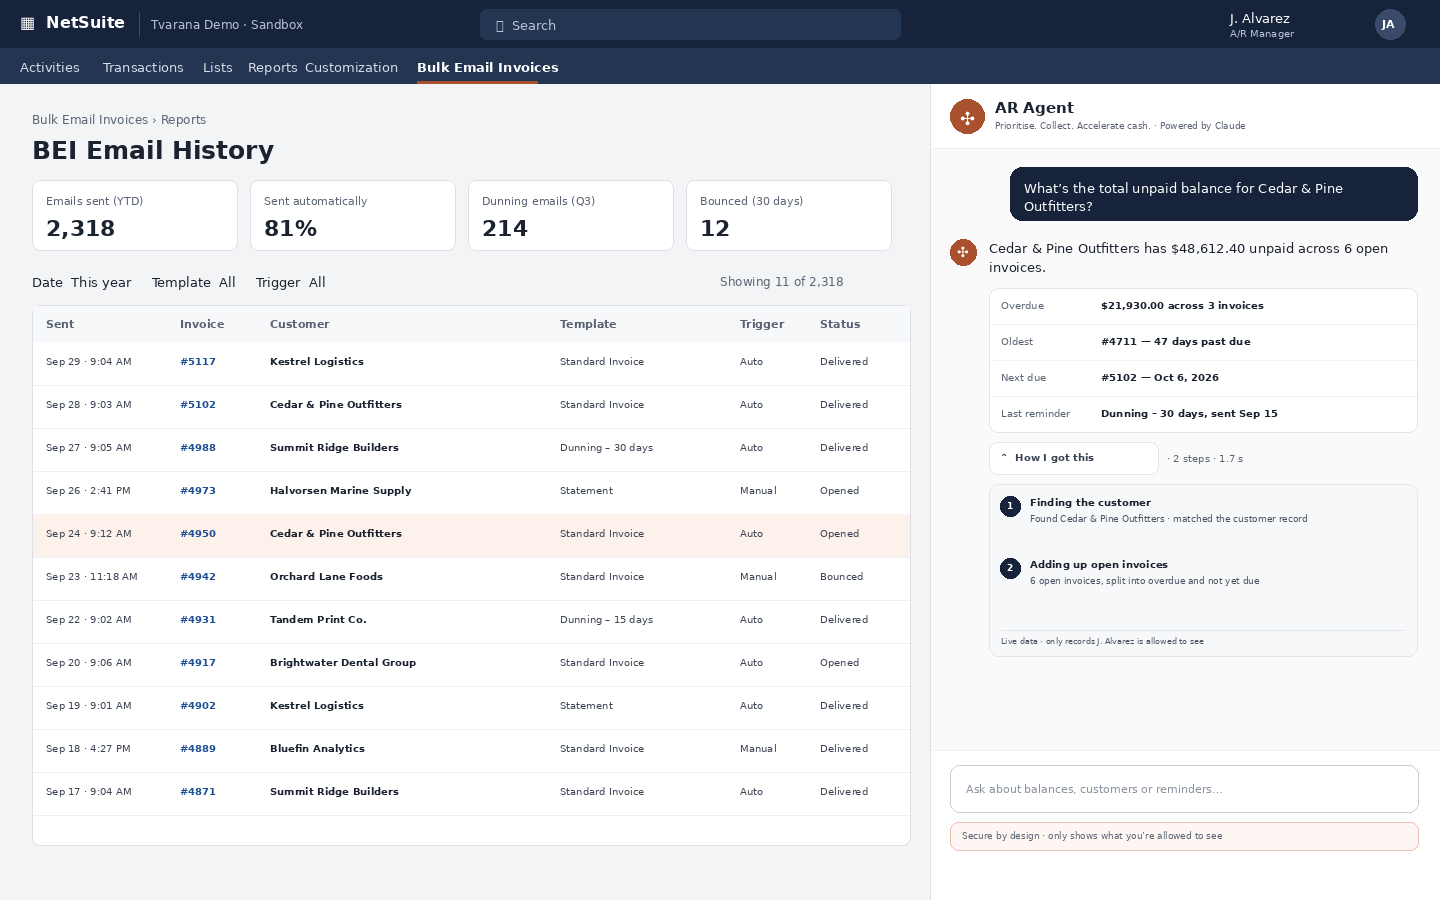Viewport: 1440px width, 900px height.
Task: Open the Date "This year" filter
Action: click(x=82, y=283)
